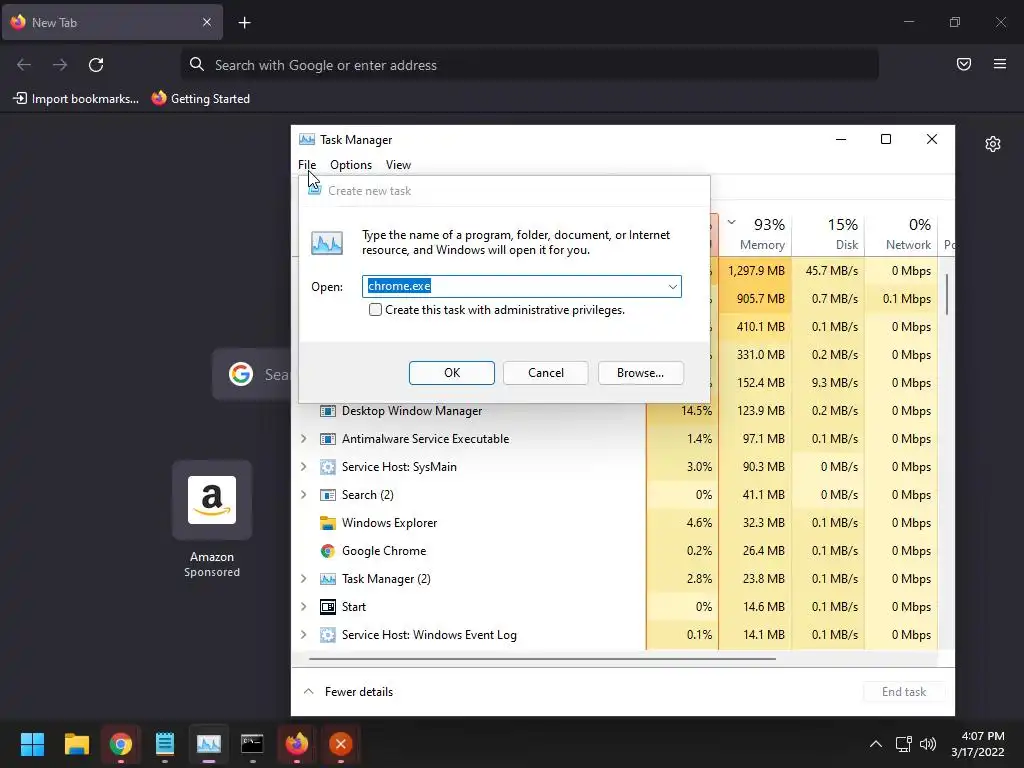The image size is (1024, 768).
Task: Switch to Task Manager on the taskbar
Action: pos(209,744)
